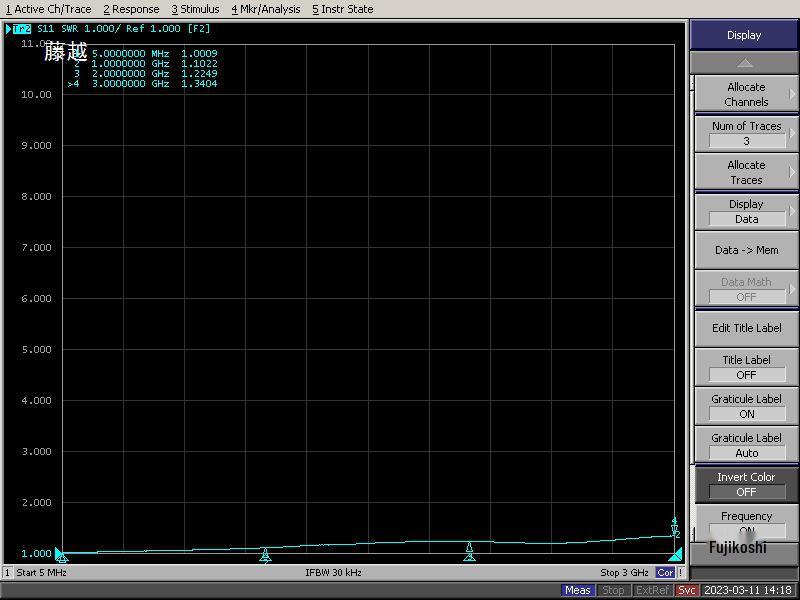Click the Ref 1.000 reference value label
800x600 pixels.
coord(154,29)
